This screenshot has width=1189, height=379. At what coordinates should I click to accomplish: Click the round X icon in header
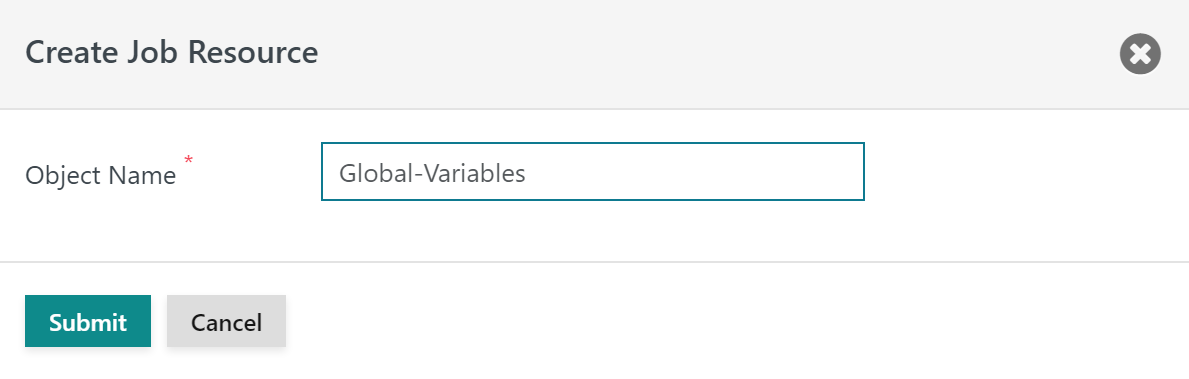click(x=1140, y=54)
